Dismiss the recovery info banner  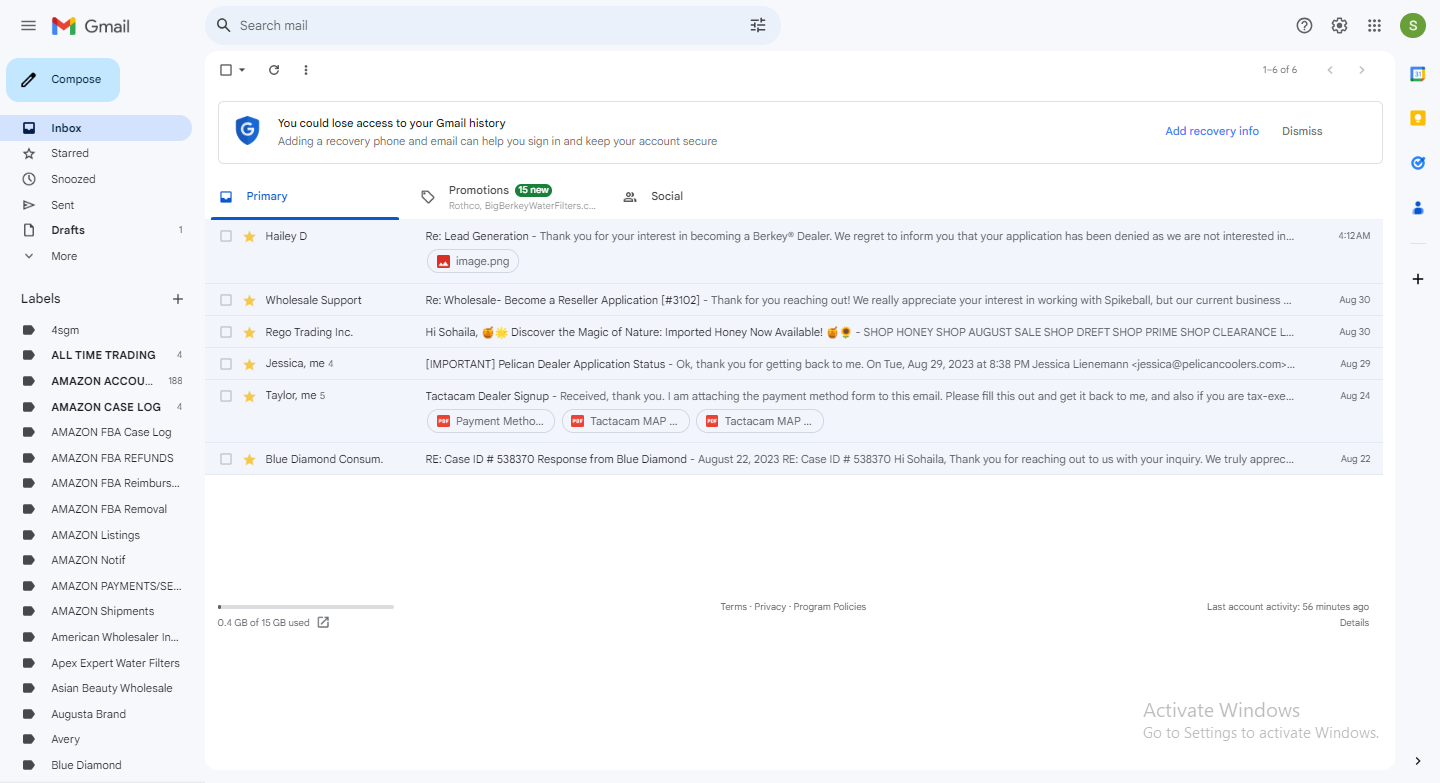coord(1302,131)
